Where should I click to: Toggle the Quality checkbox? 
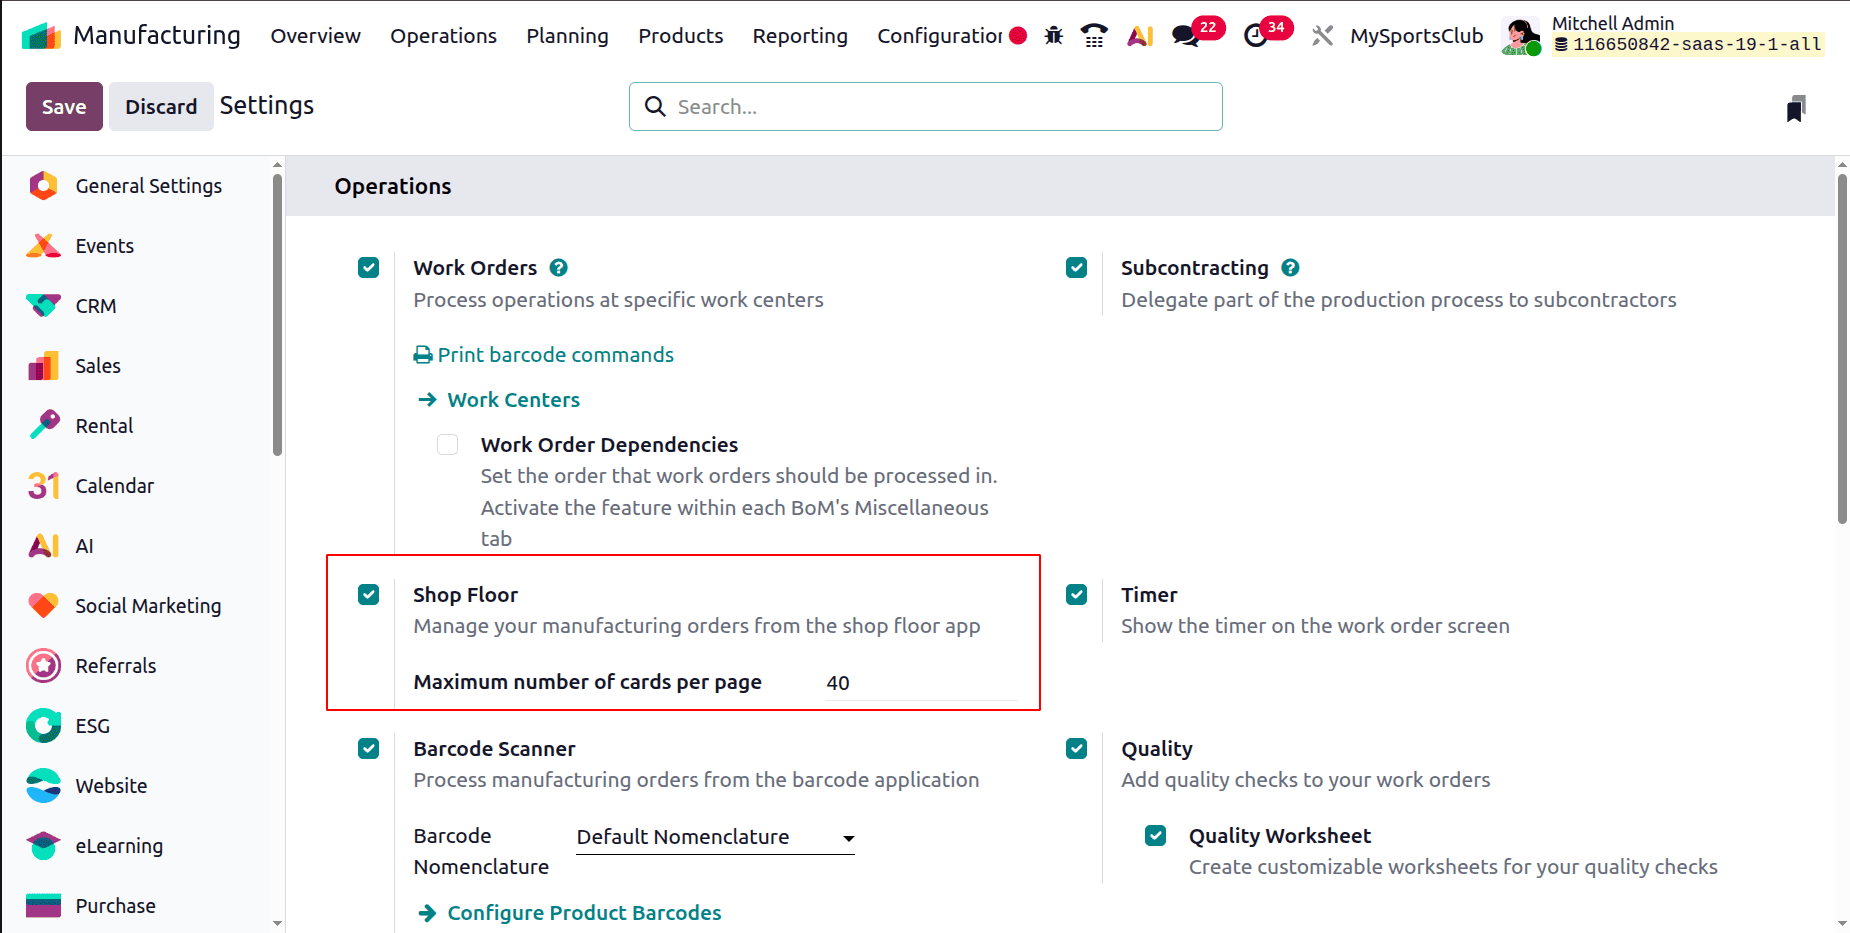tap(1077, 749)
